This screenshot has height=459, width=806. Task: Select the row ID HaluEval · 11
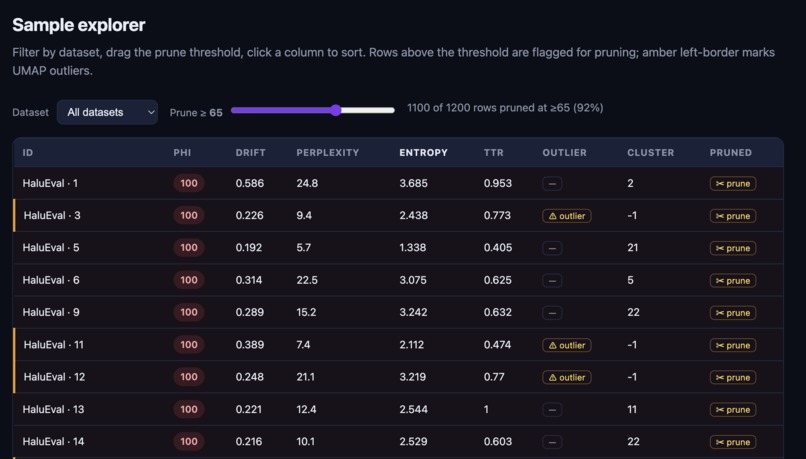point(53,344)
